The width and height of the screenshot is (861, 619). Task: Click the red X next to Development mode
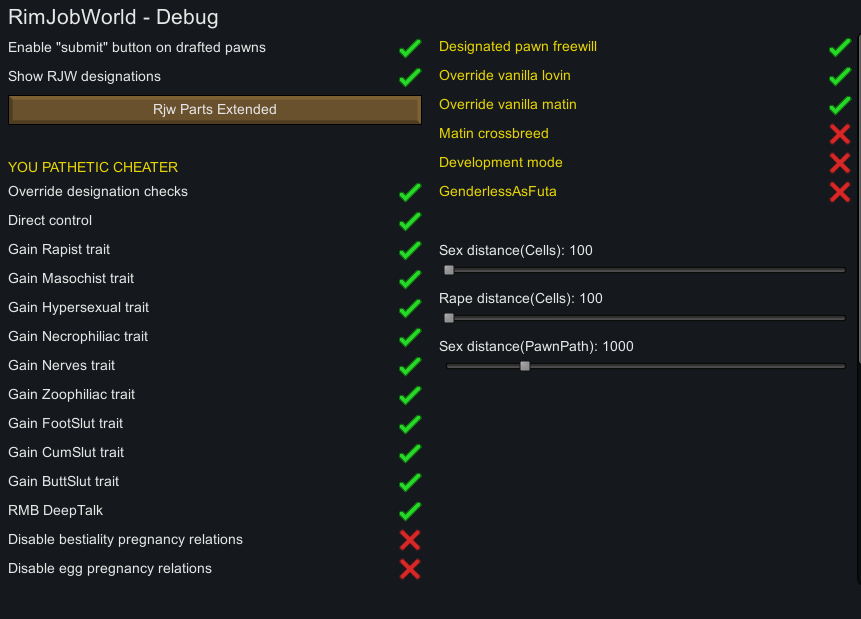click(x=838, y=163)
